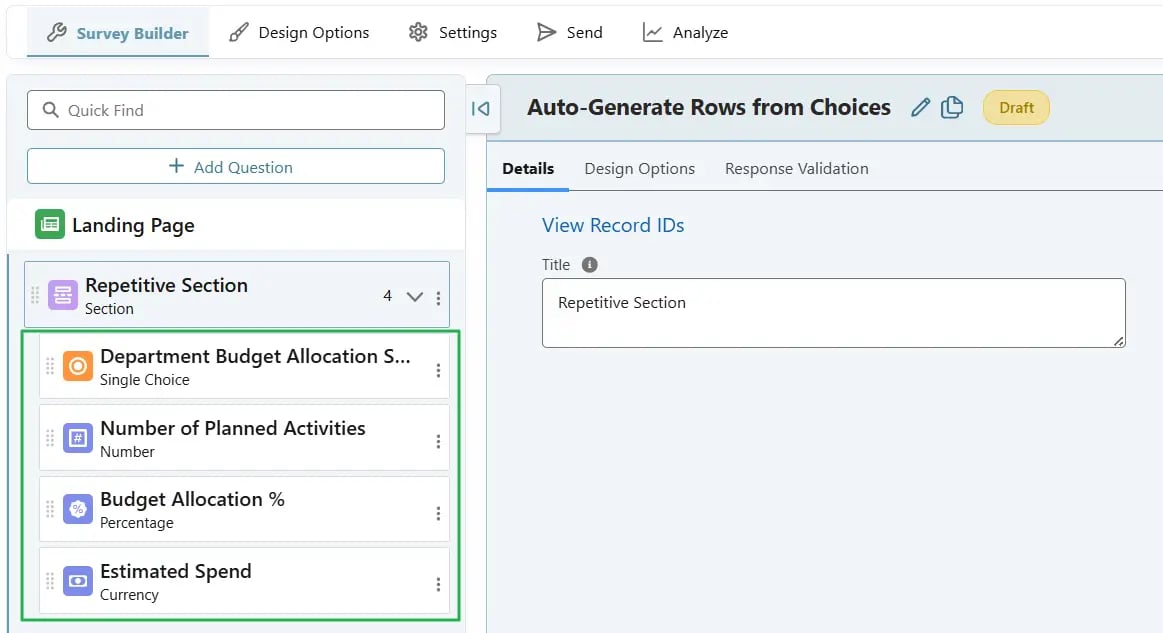
Task: Open Department Budget Allocation options menu
Action: click(x=438, y=370)
